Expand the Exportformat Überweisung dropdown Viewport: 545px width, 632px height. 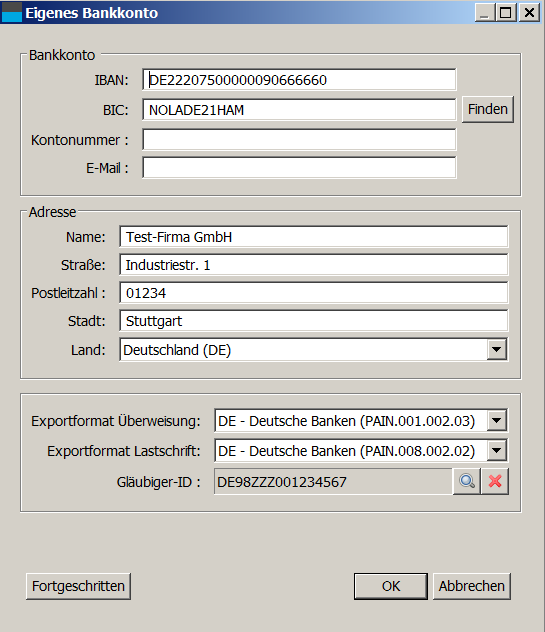497,421
